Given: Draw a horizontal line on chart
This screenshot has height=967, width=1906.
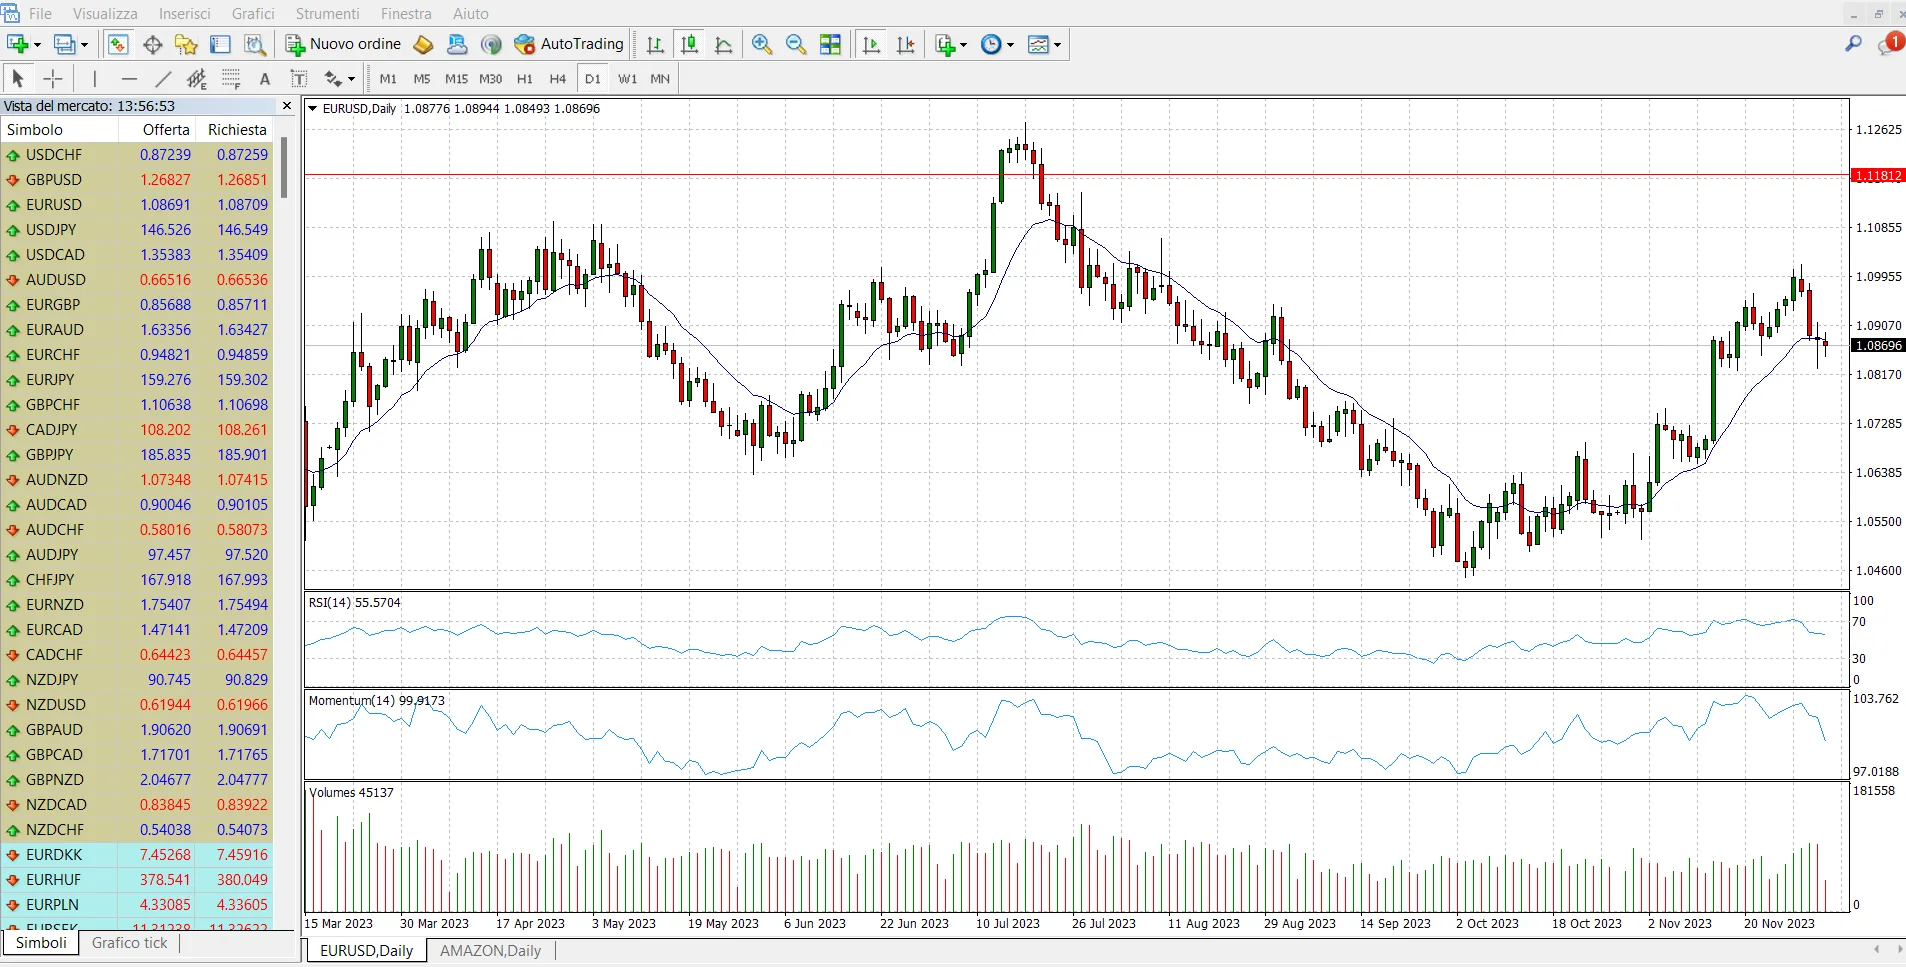Looking at the screenshot, I should 129,79.
